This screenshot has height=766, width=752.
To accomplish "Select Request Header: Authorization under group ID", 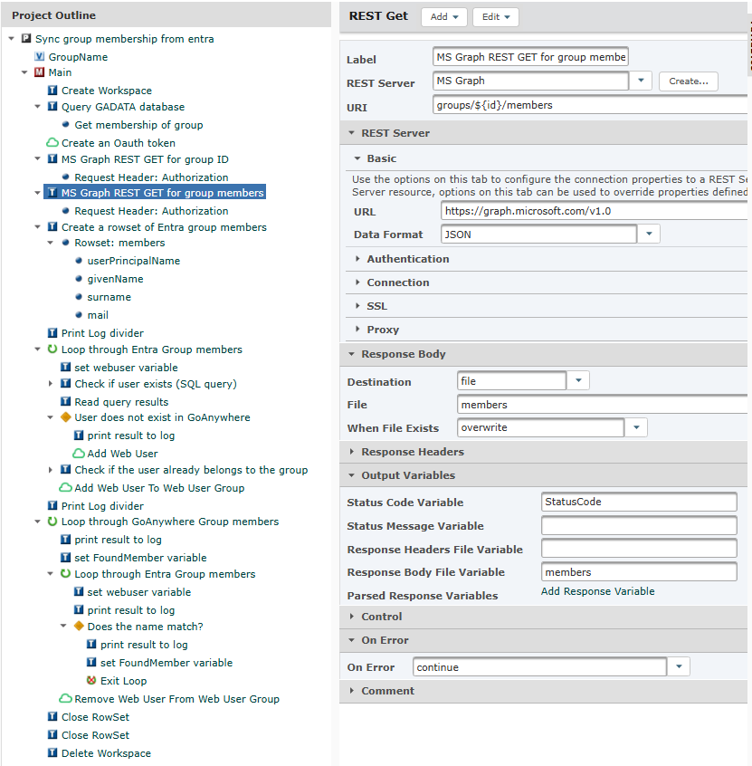I will pyautogui.click(x=151, y=177).
